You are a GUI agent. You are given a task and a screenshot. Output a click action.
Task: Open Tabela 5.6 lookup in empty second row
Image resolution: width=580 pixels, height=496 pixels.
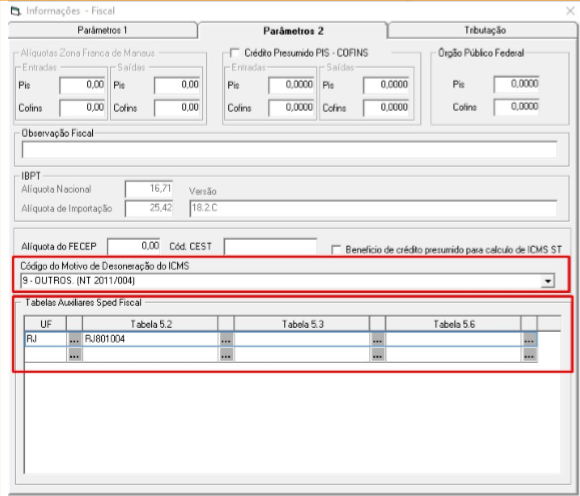(x=529, y=355)
